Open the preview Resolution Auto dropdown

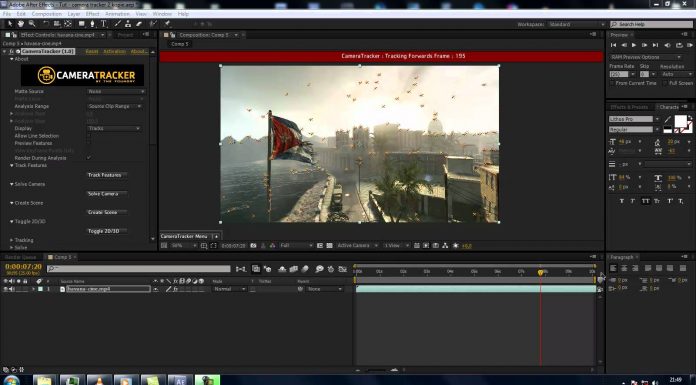pos(676,74)
